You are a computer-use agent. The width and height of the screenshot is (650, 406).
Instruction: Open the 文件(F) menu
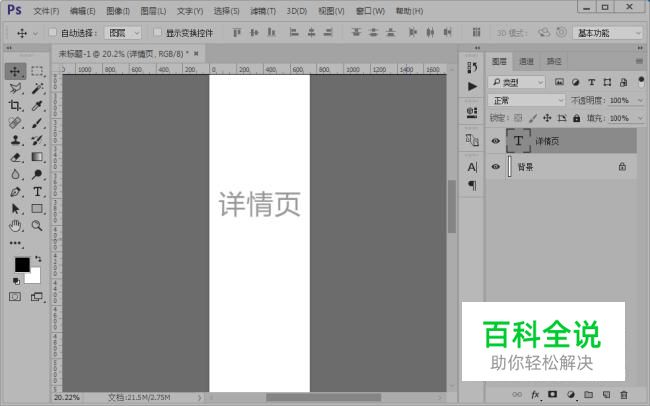coord(46,11)
